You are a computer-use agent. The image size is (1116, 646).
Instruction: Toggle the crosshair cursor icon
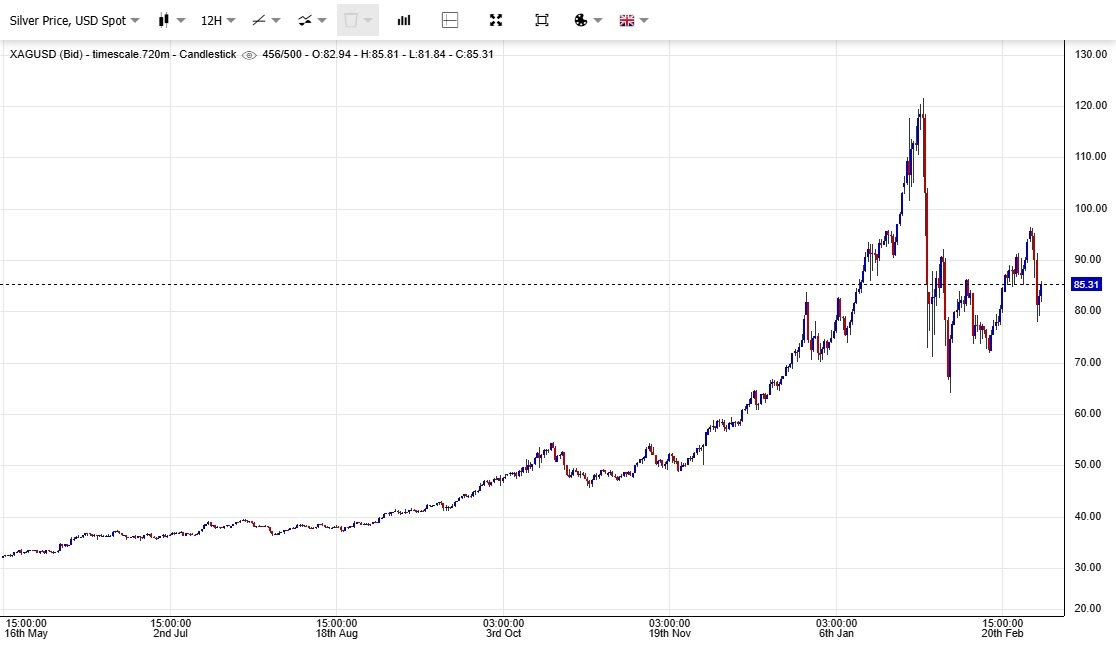450,21
